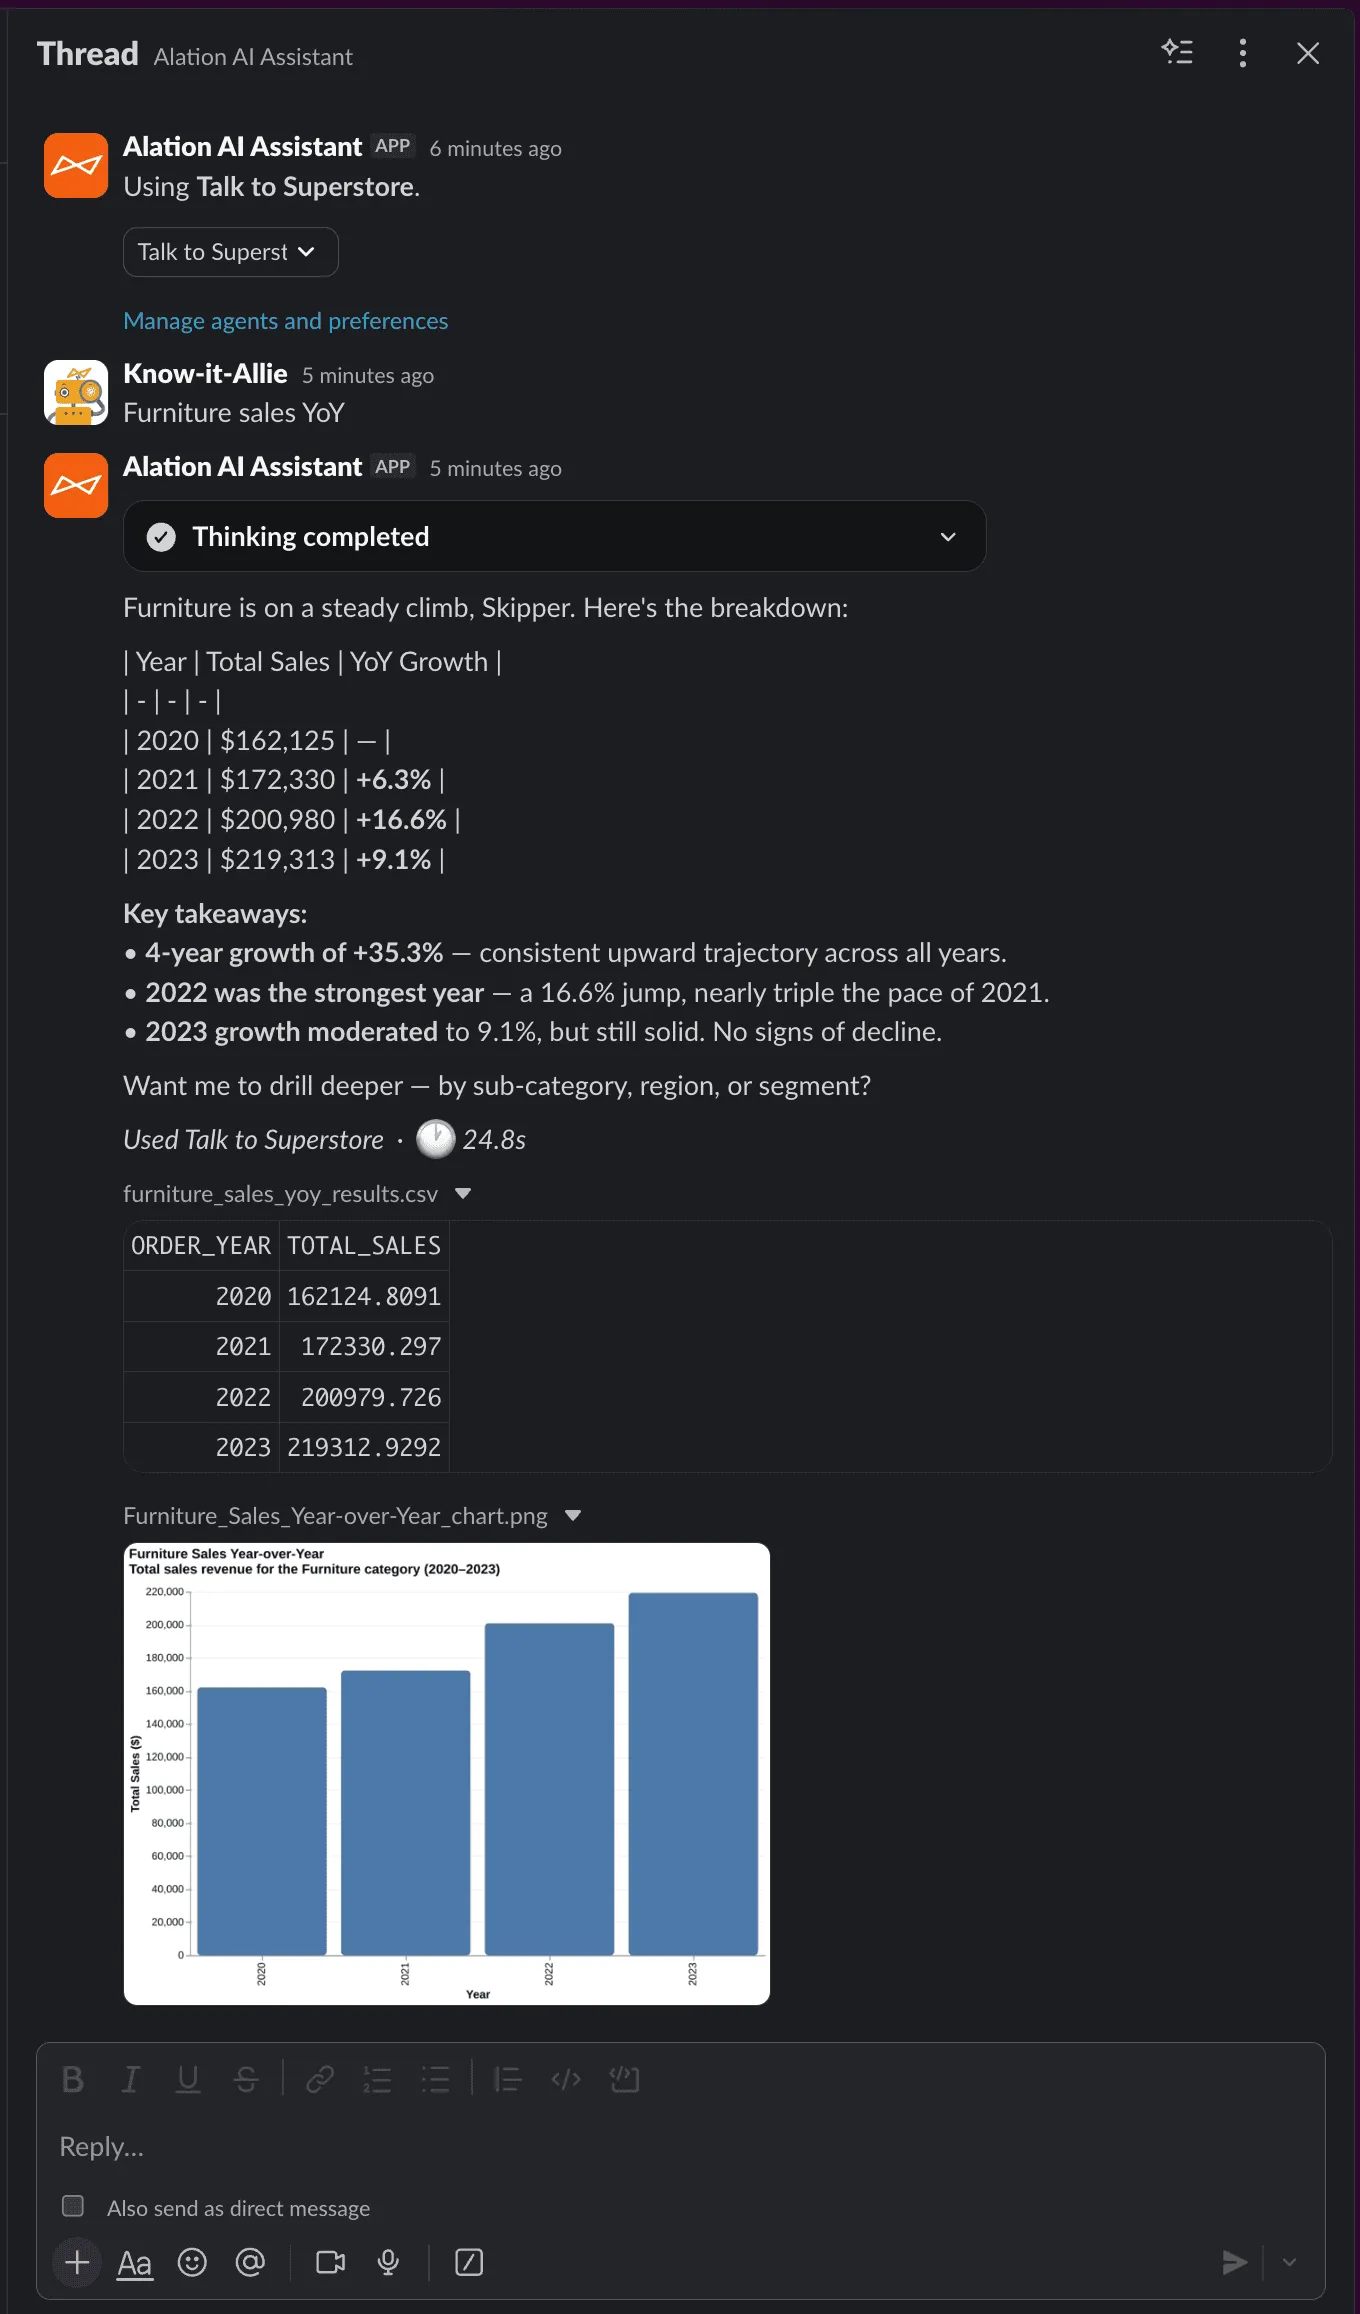Image resolution: width=1360 pixels, height=2314 pixels.
Task: Toggle the Aa formatting toolbar
Action: [x=135, y=2262]
